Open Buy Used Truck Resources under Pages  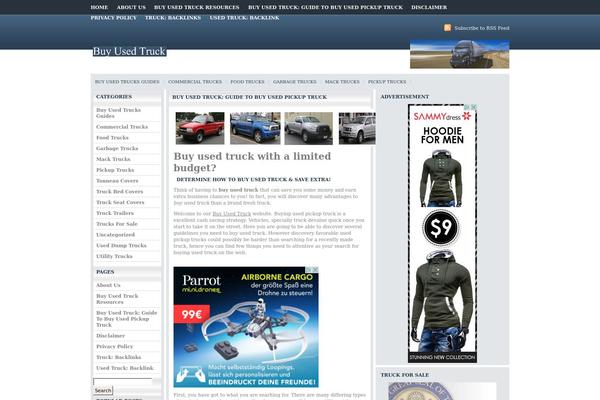pos(117,299)
